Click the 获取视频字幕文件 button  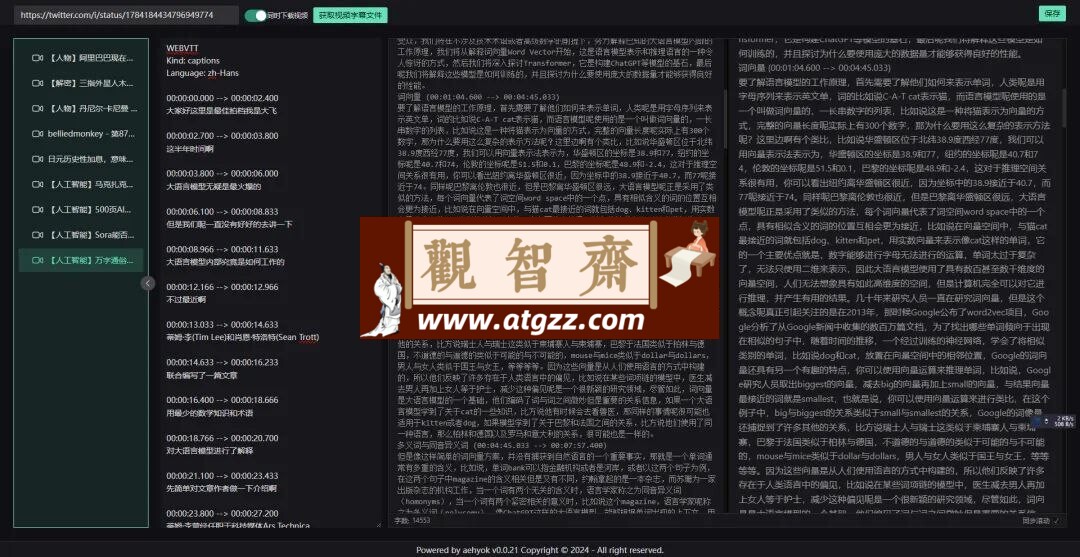pos(350,15)
